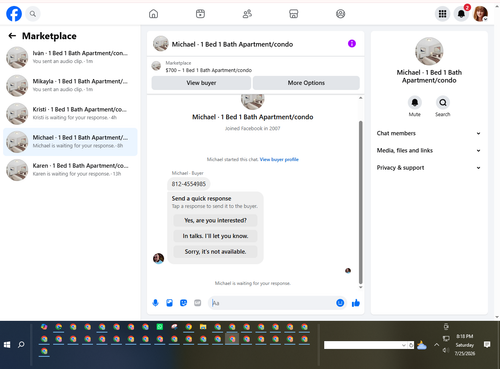
Task: Open Iván apartment conversation
Action: point(70,57)
